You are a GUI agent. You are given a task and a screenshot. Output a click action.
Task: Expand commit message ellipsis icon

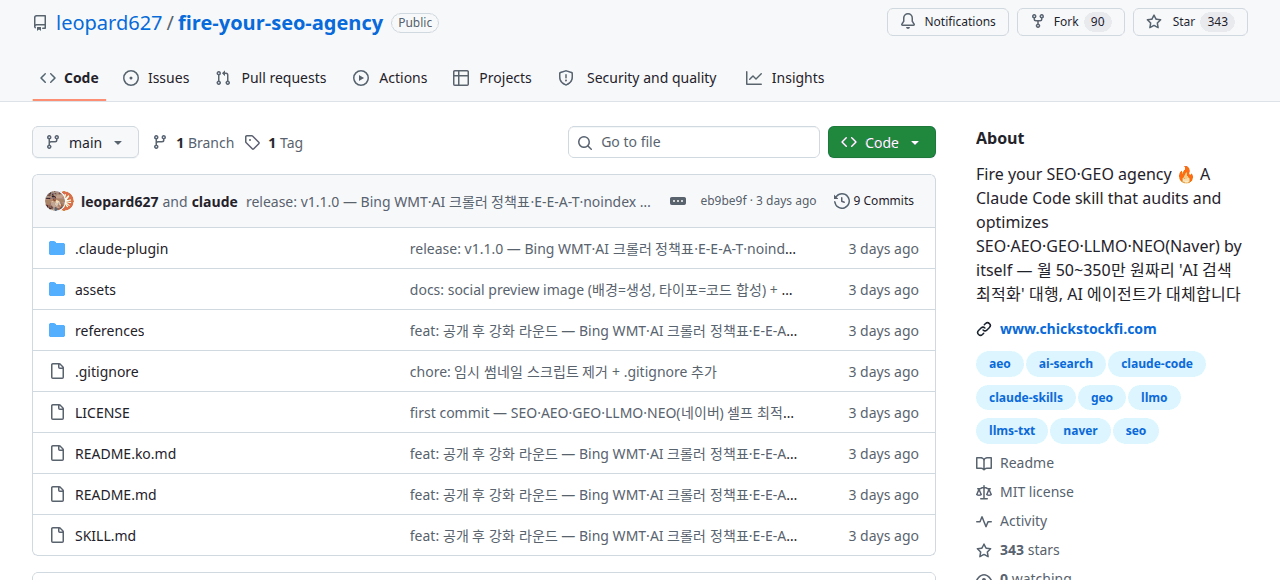(678, 201)
